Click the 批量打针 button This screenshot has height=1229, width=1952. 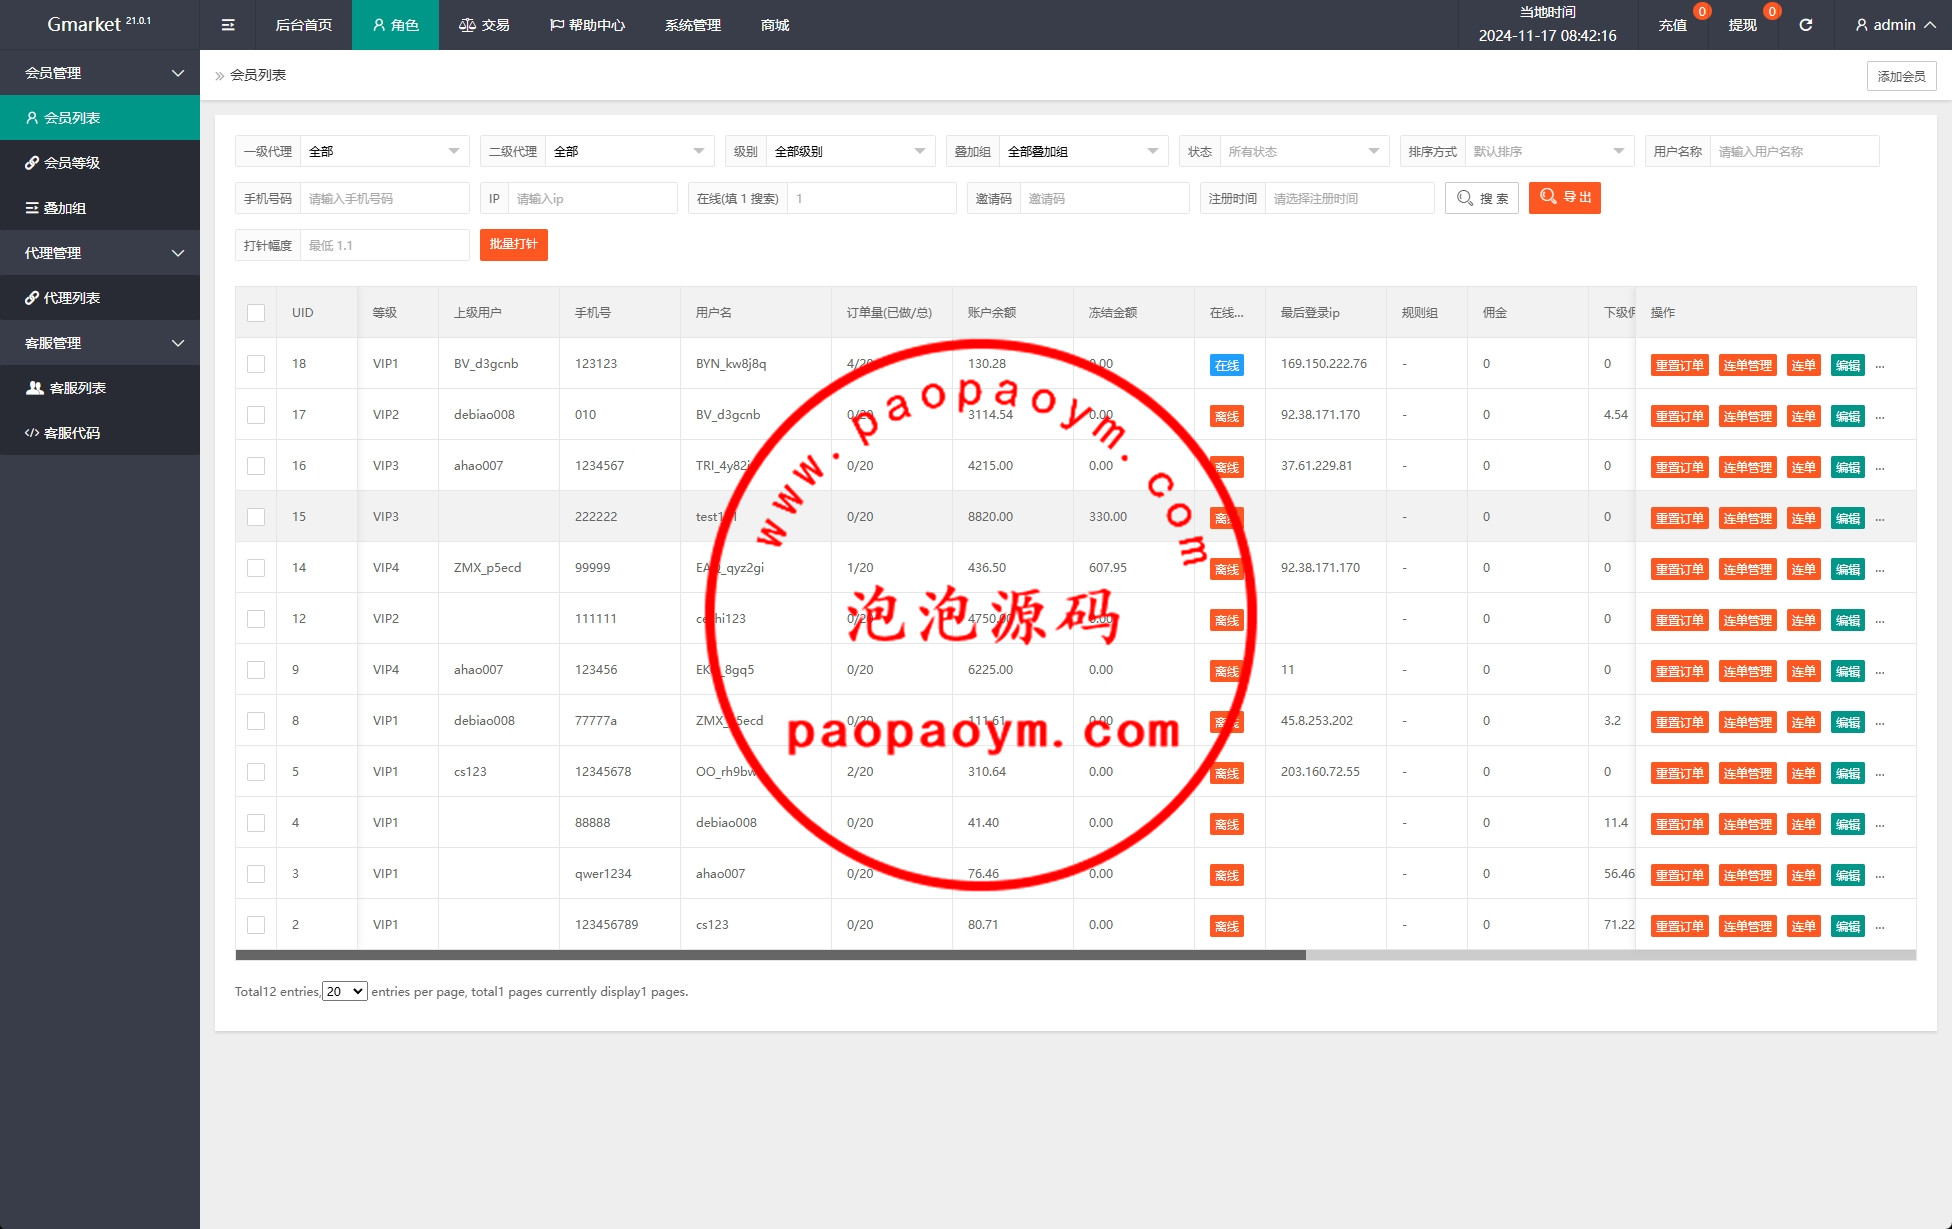514,245
